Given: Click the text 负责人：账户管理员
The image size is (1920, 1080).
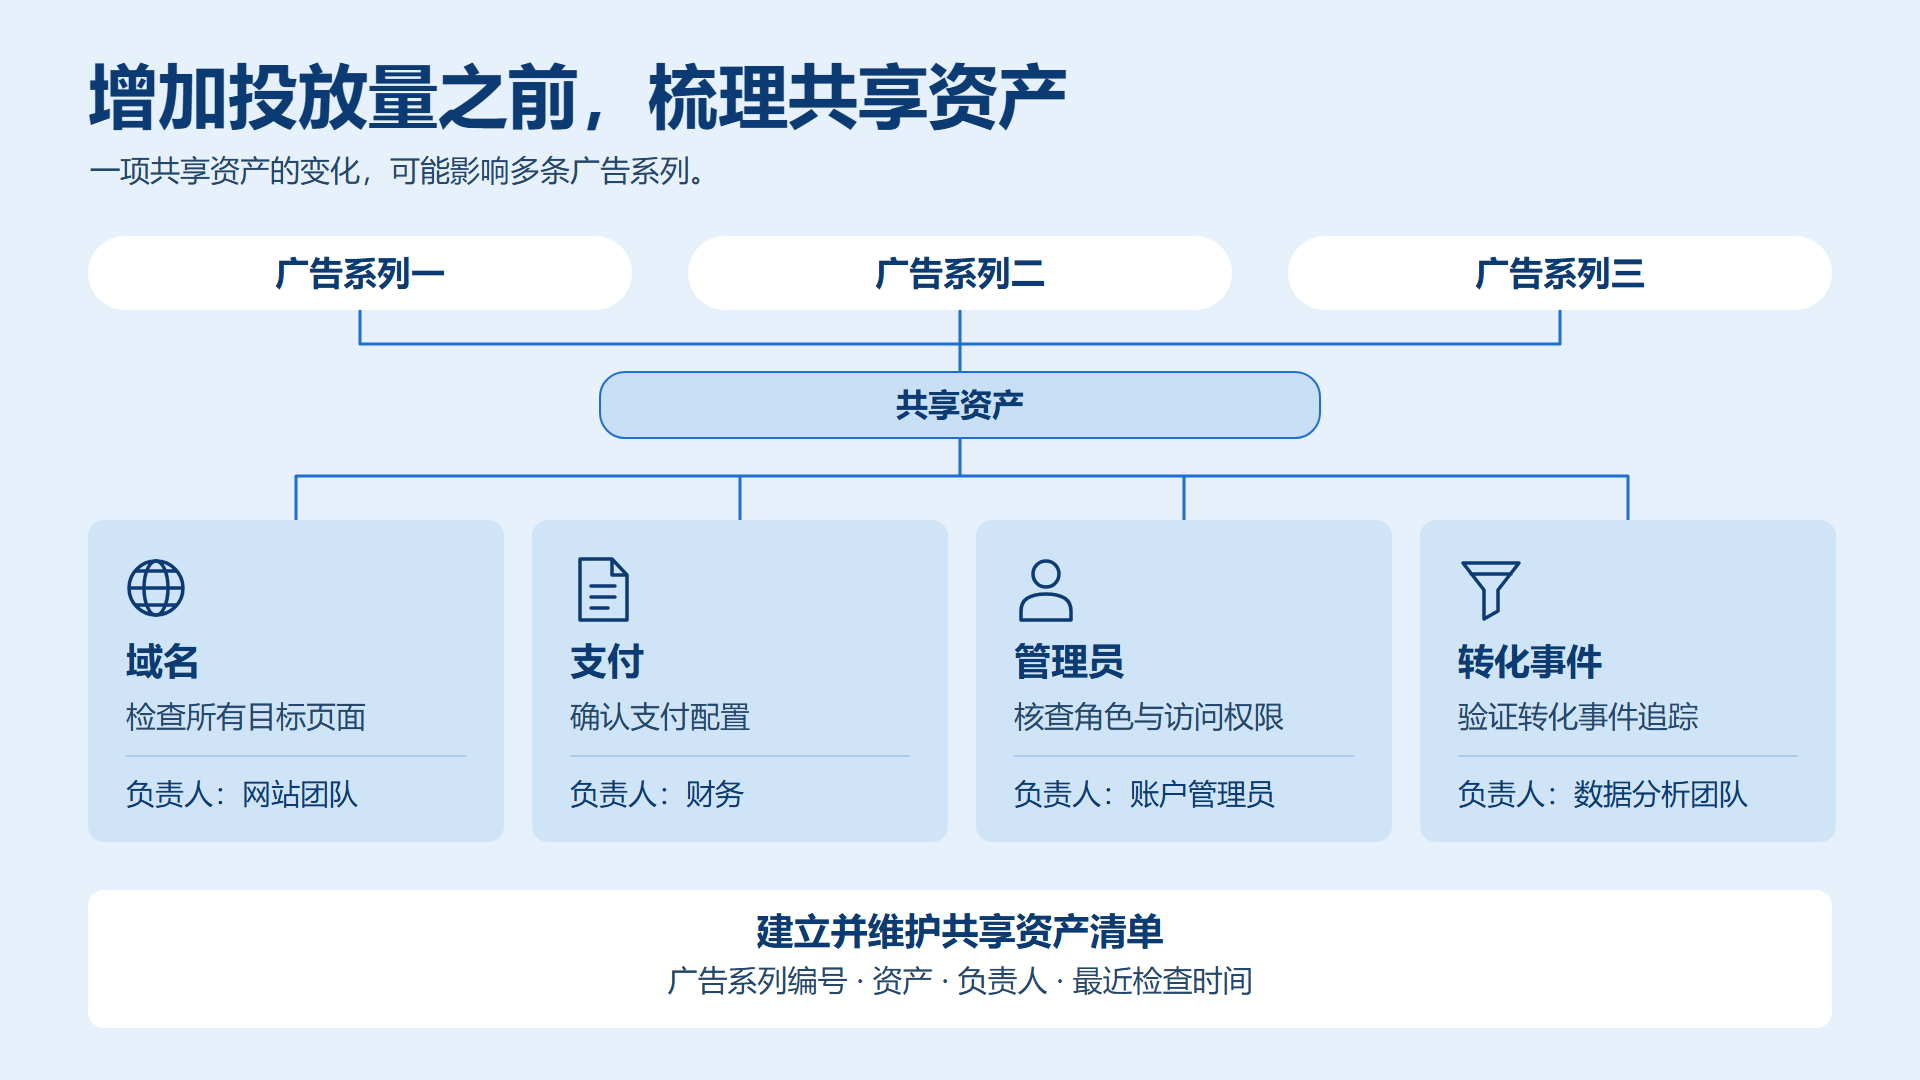Looking at the screenshot, I should pyautogui.click(x=1144, y=794).
